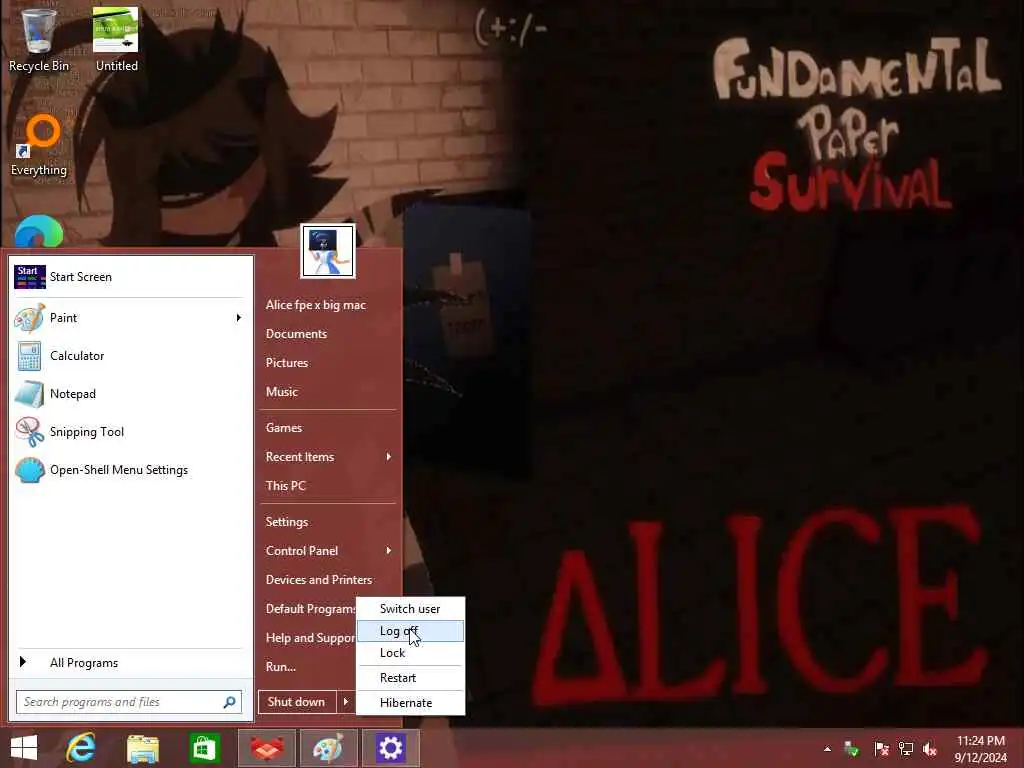Click the Shut down button
This screenshot has width=1024, height=768.
pos(296,702)
